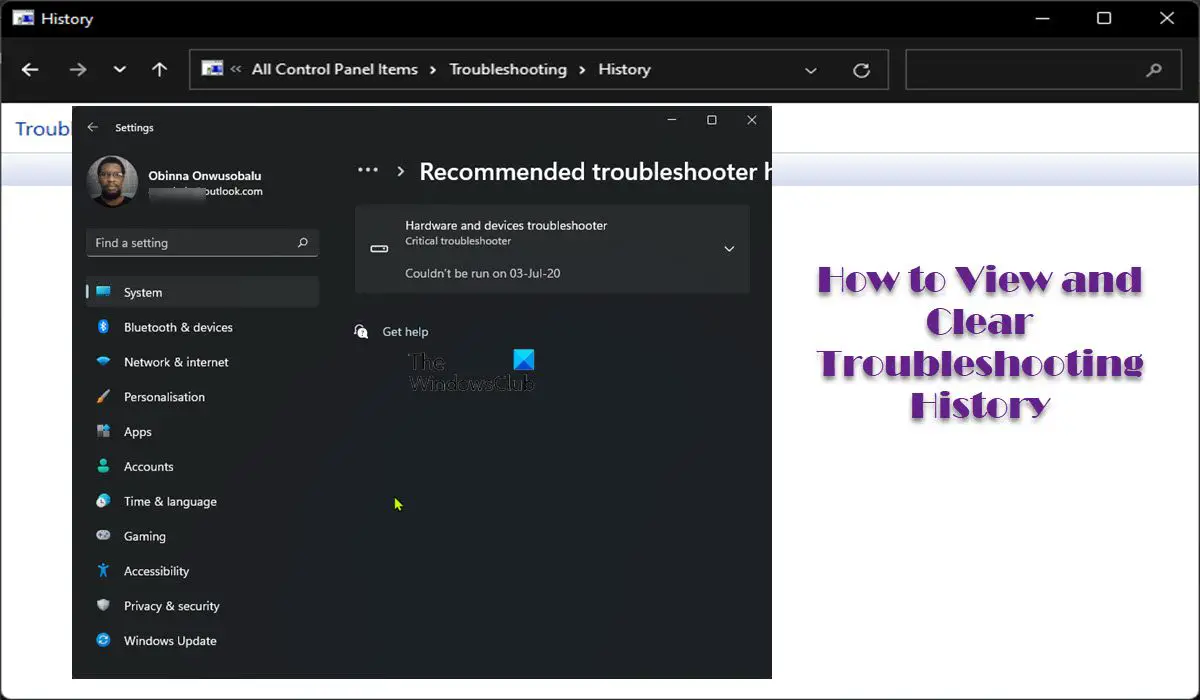
Task: Click Get help chat icon
Action: pyautogui.click(x=362, y=331)
